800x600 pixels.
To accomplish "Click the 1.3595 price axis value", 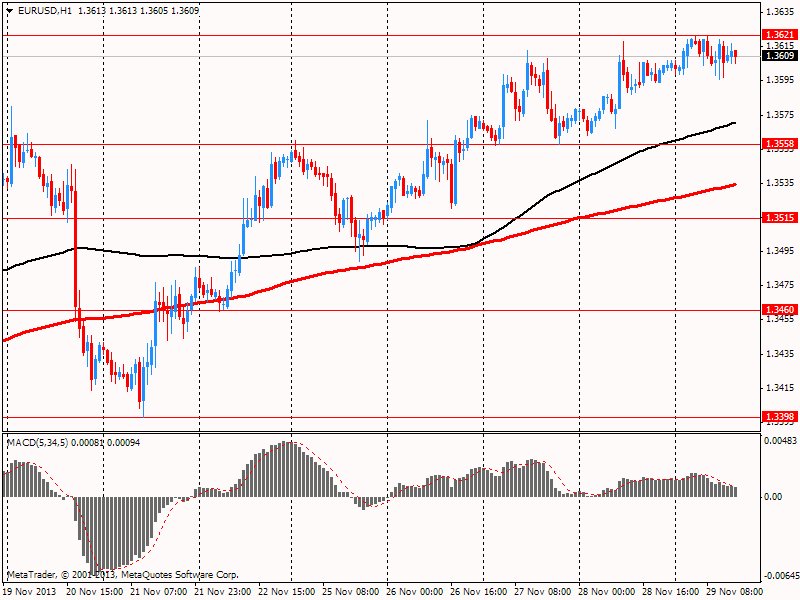I will [x=780, y=80].
